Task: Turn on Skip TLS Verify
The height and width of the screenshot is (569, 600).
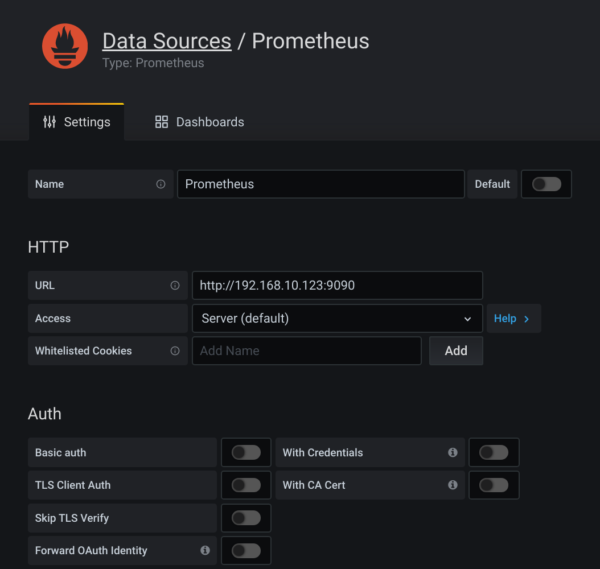Action: [246, 518]
